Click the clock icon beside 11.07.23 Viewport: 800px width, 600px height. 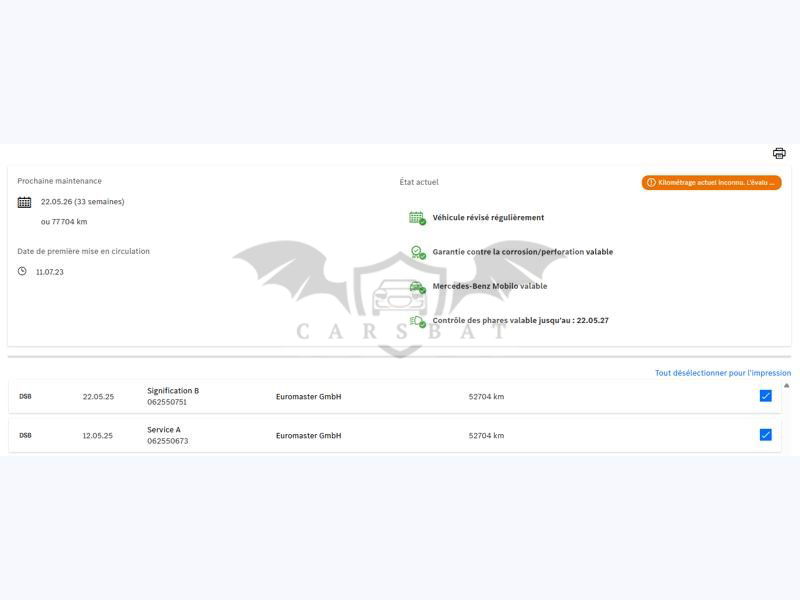22,271
